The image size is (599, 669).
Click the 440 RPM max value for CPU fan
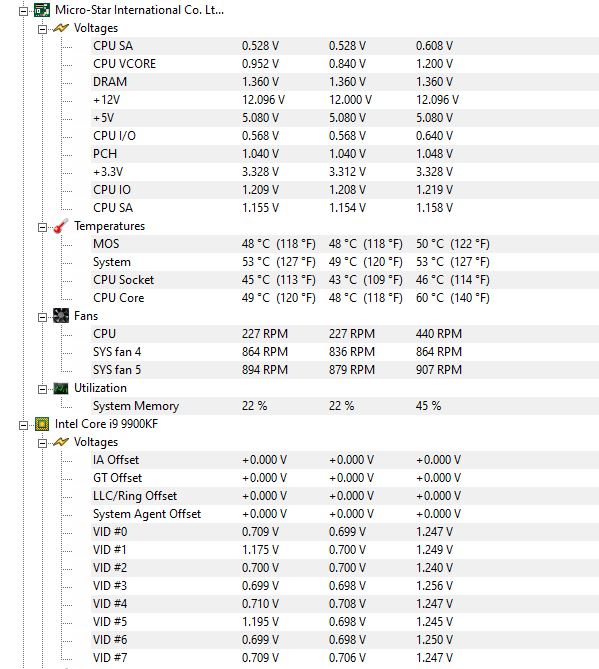(439, 334)
